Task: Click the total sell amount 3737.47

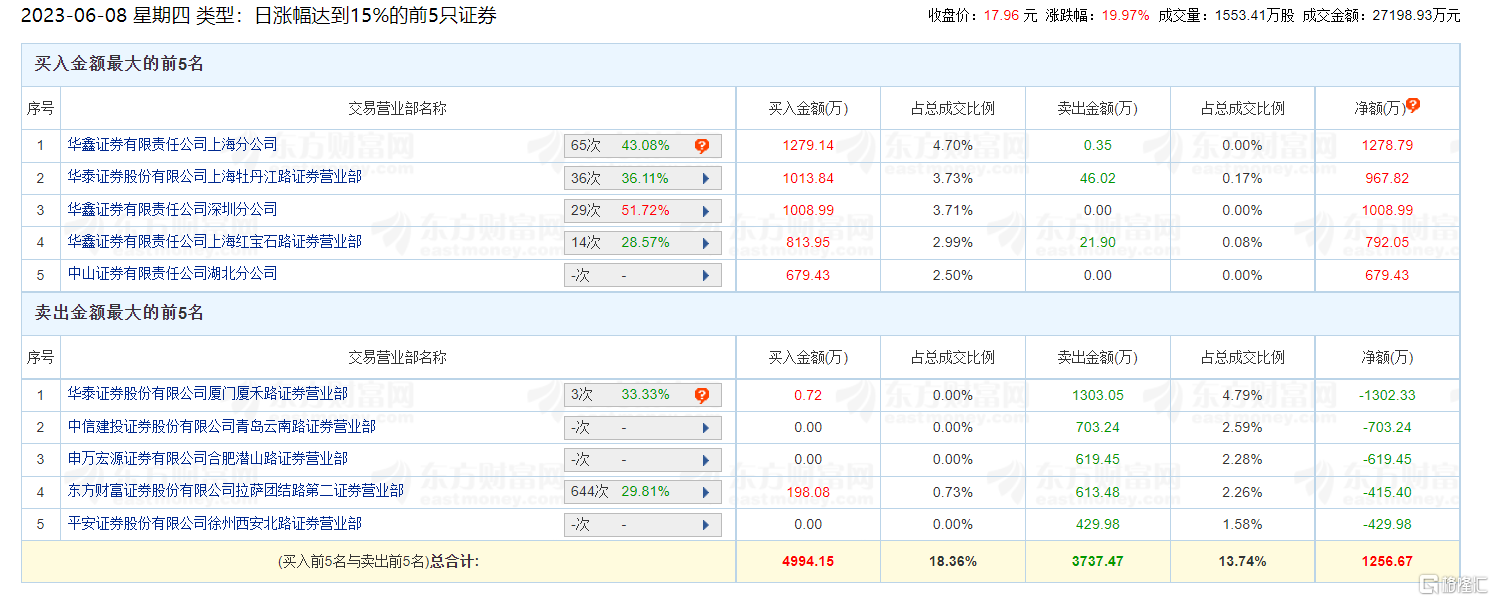Action: (x=1097, y=561)
